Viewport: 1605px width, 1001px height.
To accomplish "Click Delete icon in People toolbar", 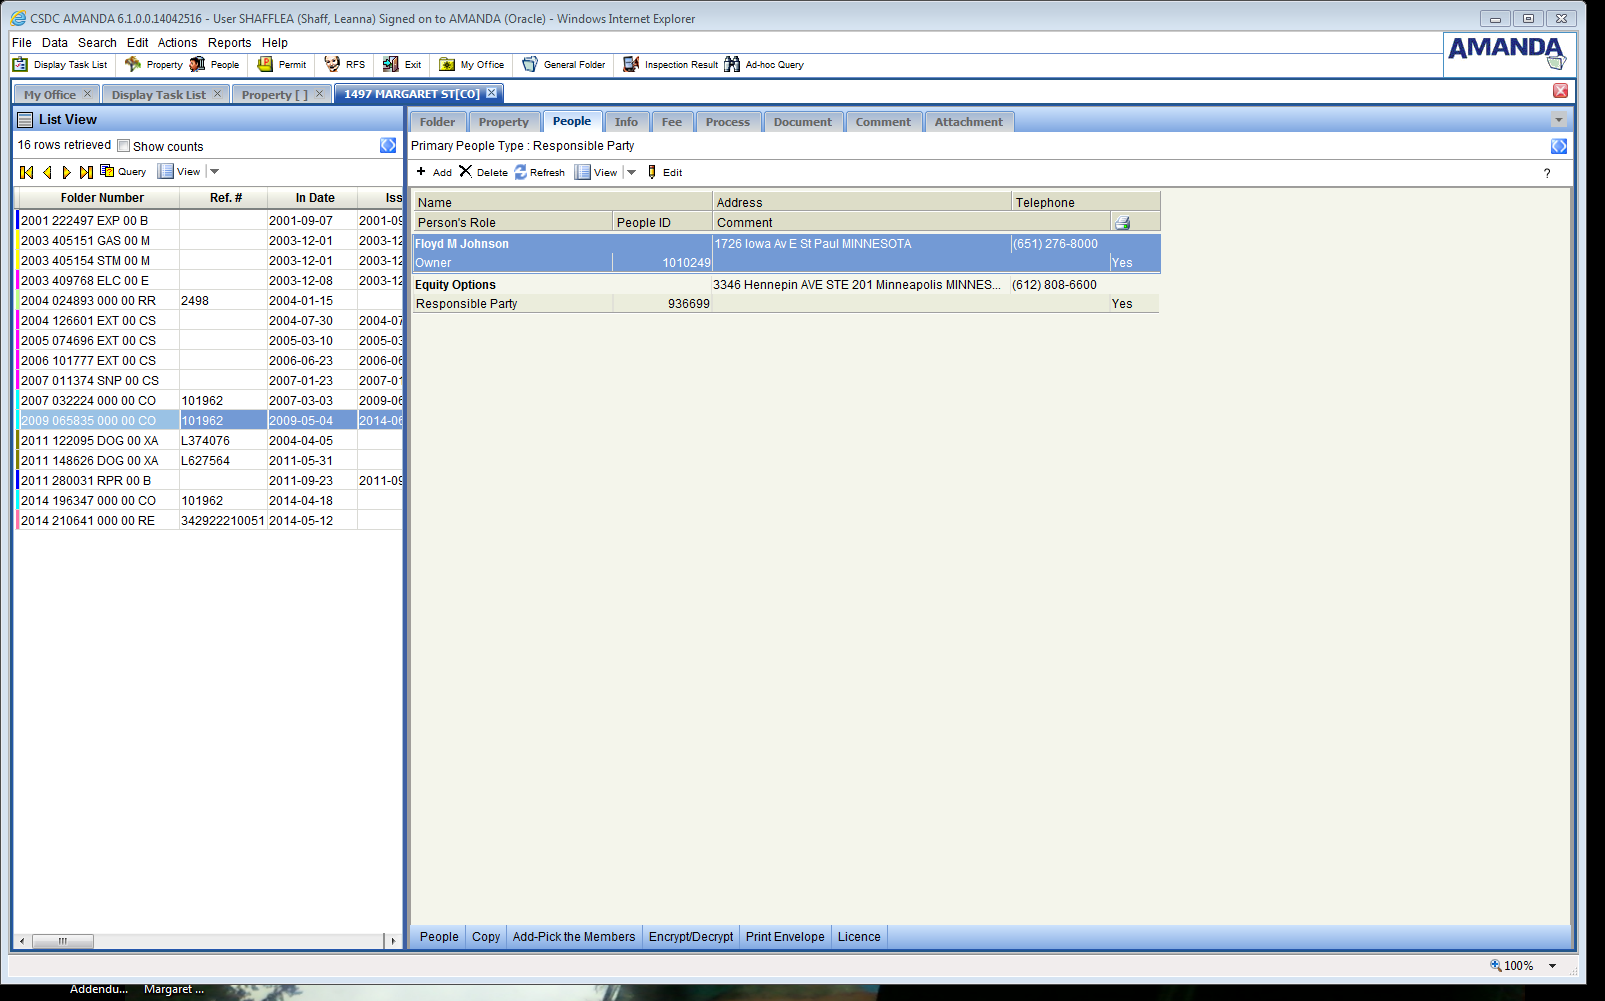I will 466,172.
